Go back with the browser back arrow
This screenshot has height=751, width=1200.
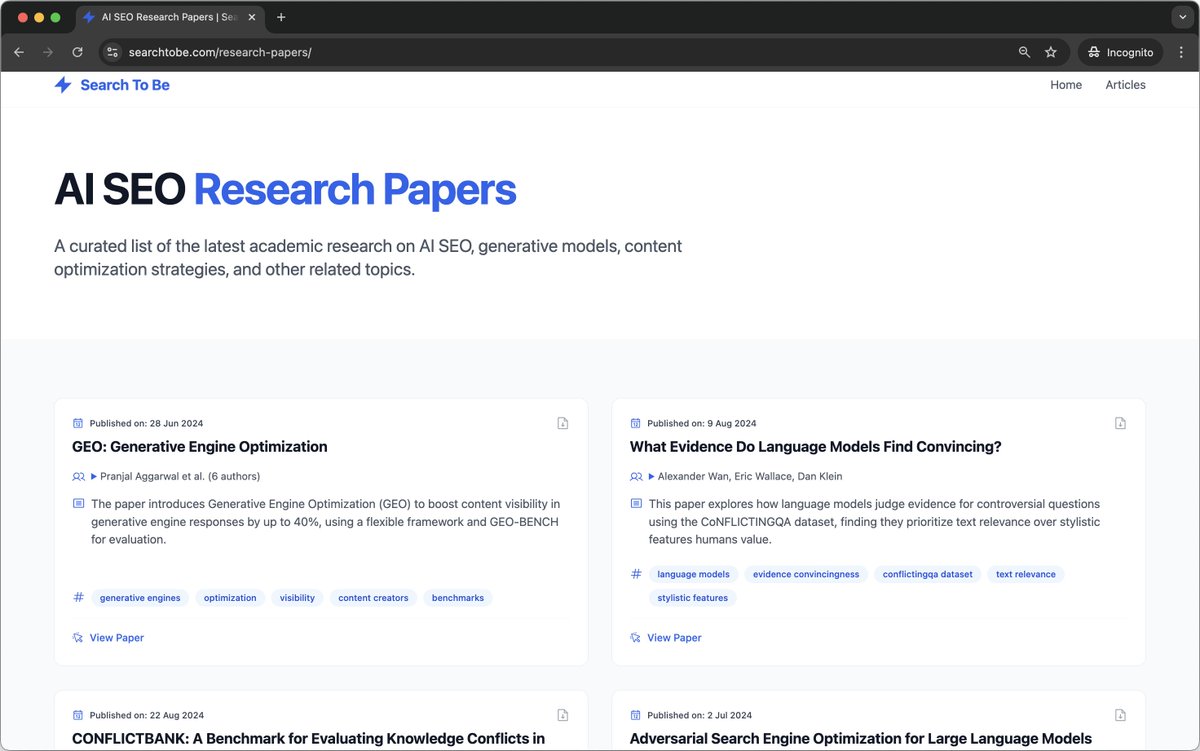click(x=19, y=52)
